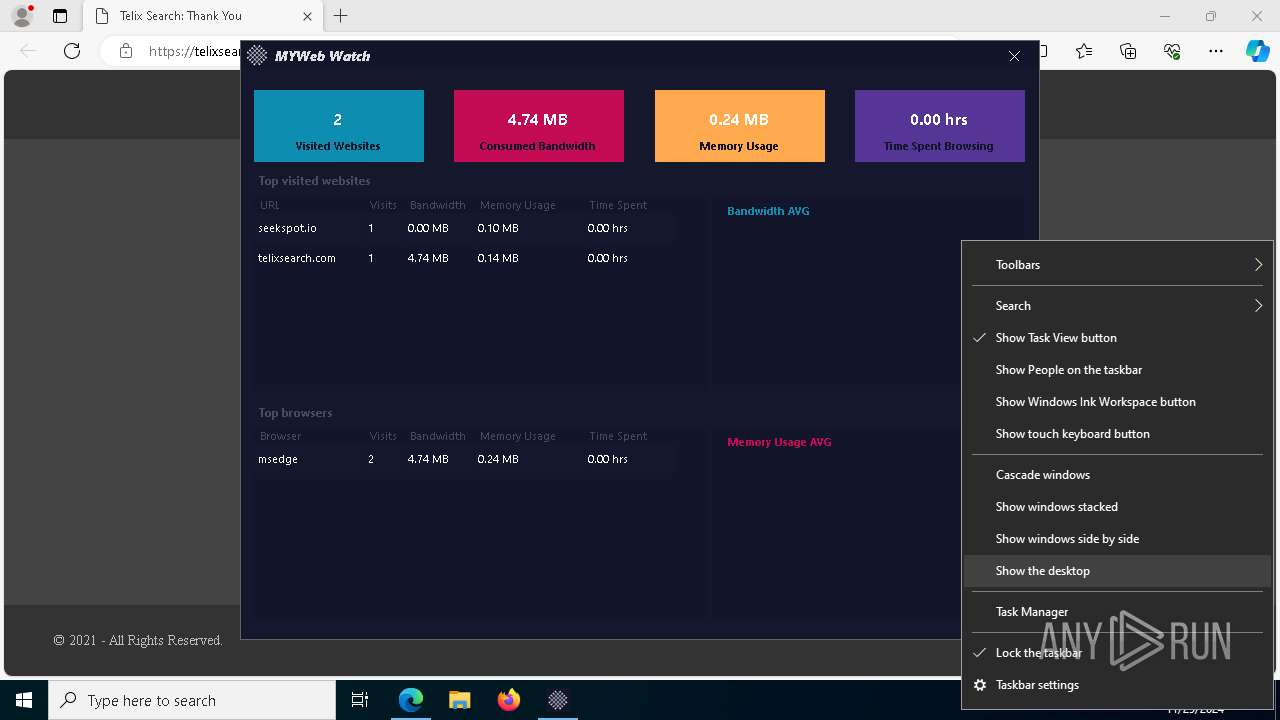Viewport: 1280px width, 720px height.
Task: Click telixsearch.com 0.14 MB memory value
Action: (x=498, y=258)
